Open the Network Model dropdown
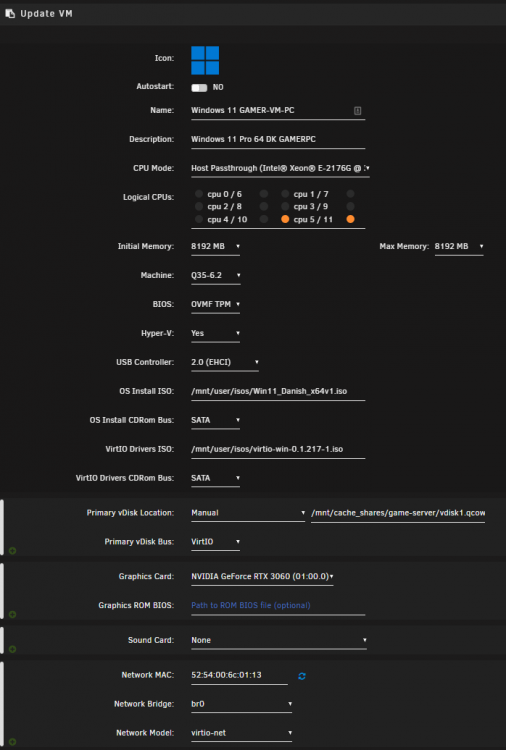 (x=242, y=733)
